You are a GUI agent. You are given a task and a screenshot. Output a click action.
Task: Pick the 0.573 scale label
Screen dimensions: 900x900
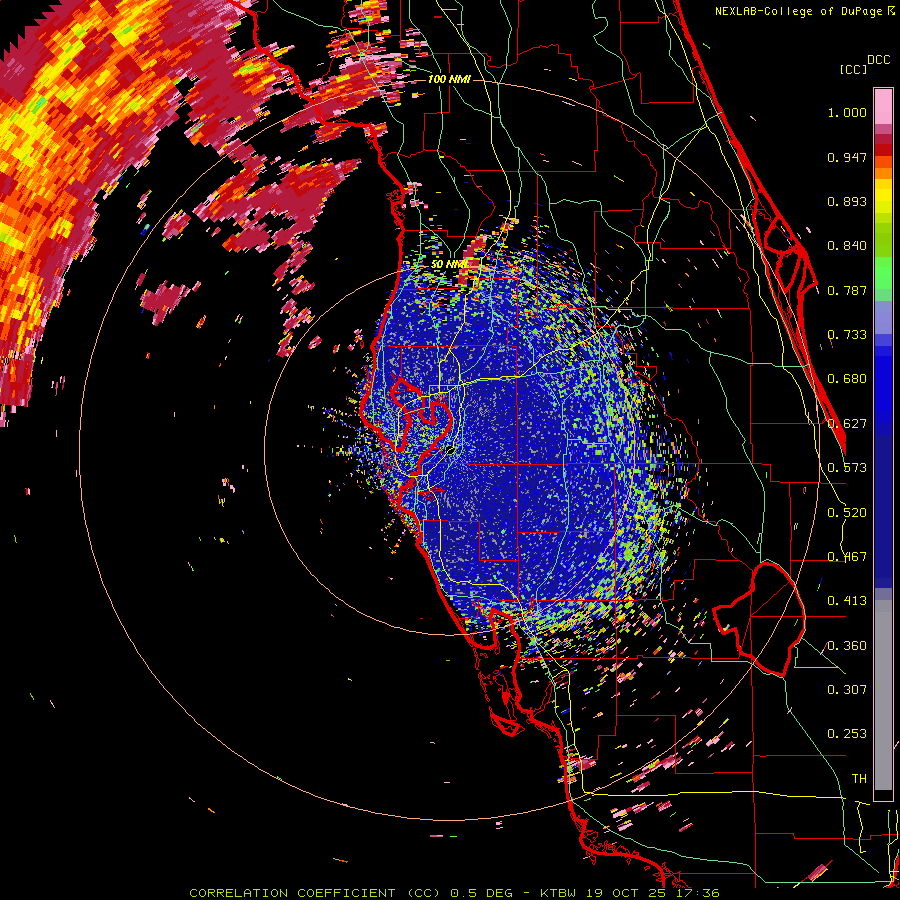click(847, 468)
